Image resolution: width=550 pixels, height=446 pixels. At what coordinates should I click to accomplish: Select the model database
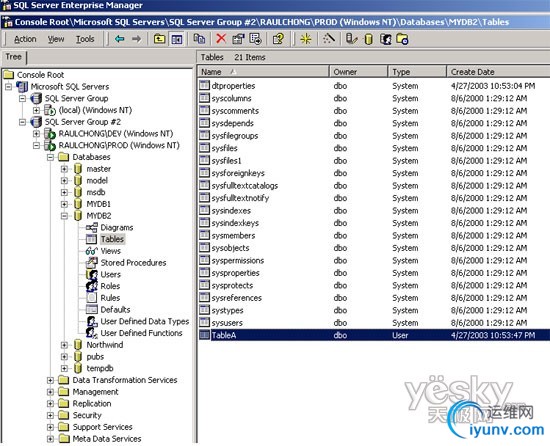click(97, 181)
